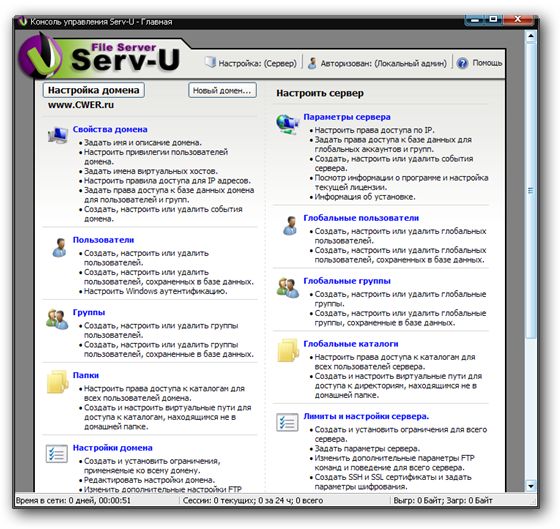Image resolution: width=560 pixels, height=529 pixels.
Task: Click the title bar Serv-U app icon
Action: [x=23, y=21]
